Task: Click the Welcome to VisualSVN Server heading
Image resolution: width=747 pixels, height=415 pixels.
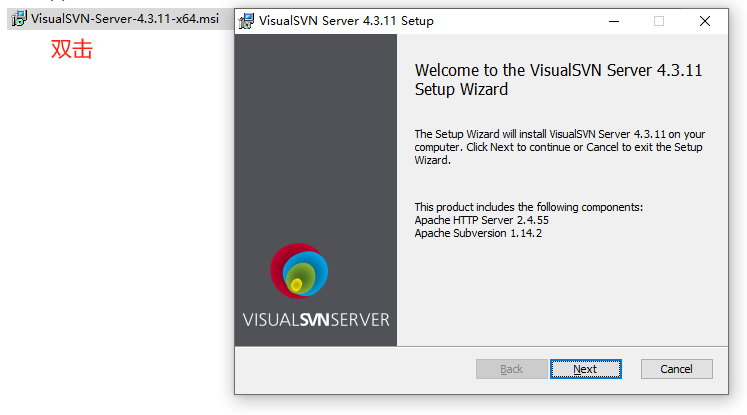Action: [x=558, y=80]
